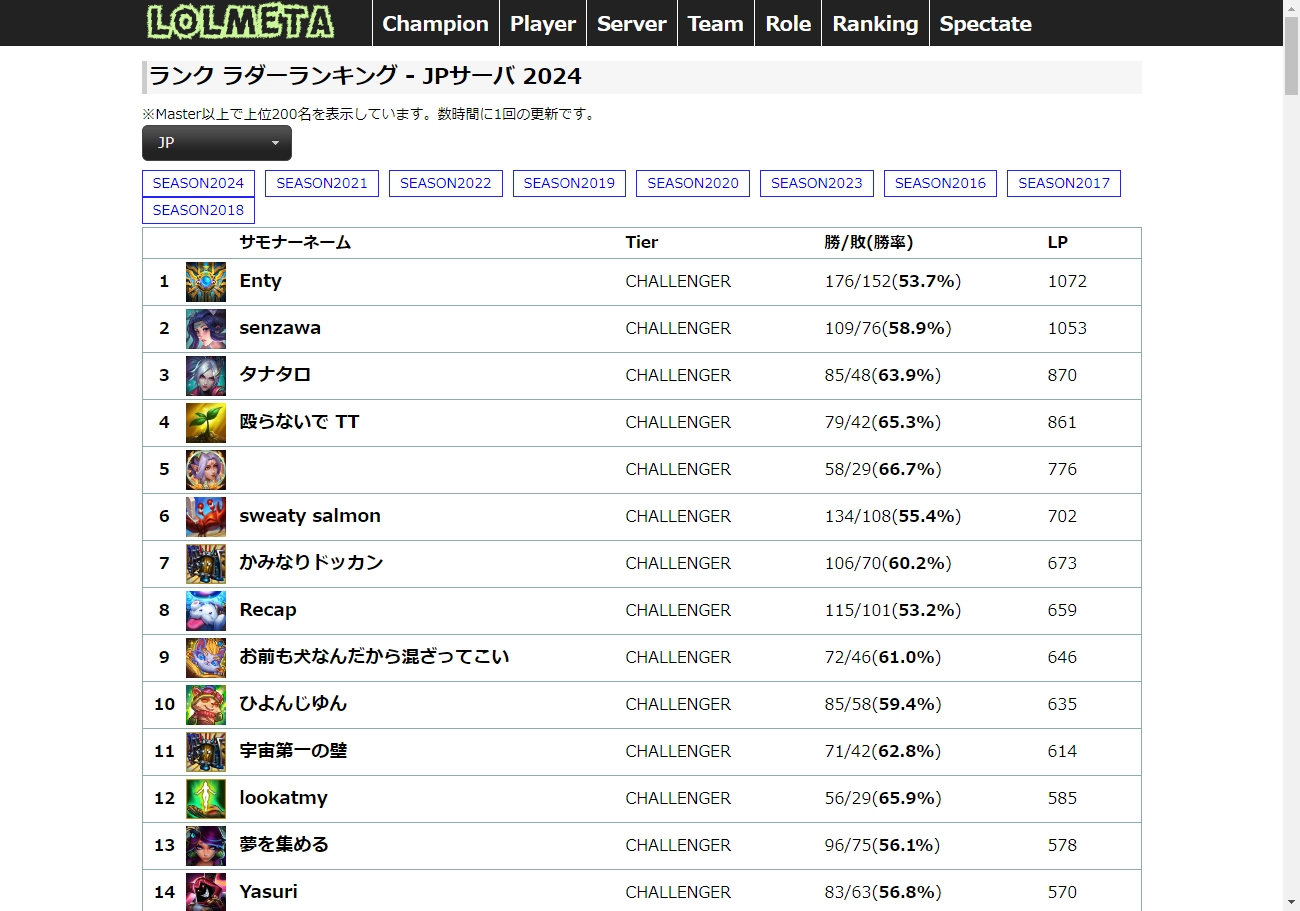This screenshot has width=1300, height=911.
Task: Select lookatmy's green arrow avatar icon
Action: click(206, 798)
